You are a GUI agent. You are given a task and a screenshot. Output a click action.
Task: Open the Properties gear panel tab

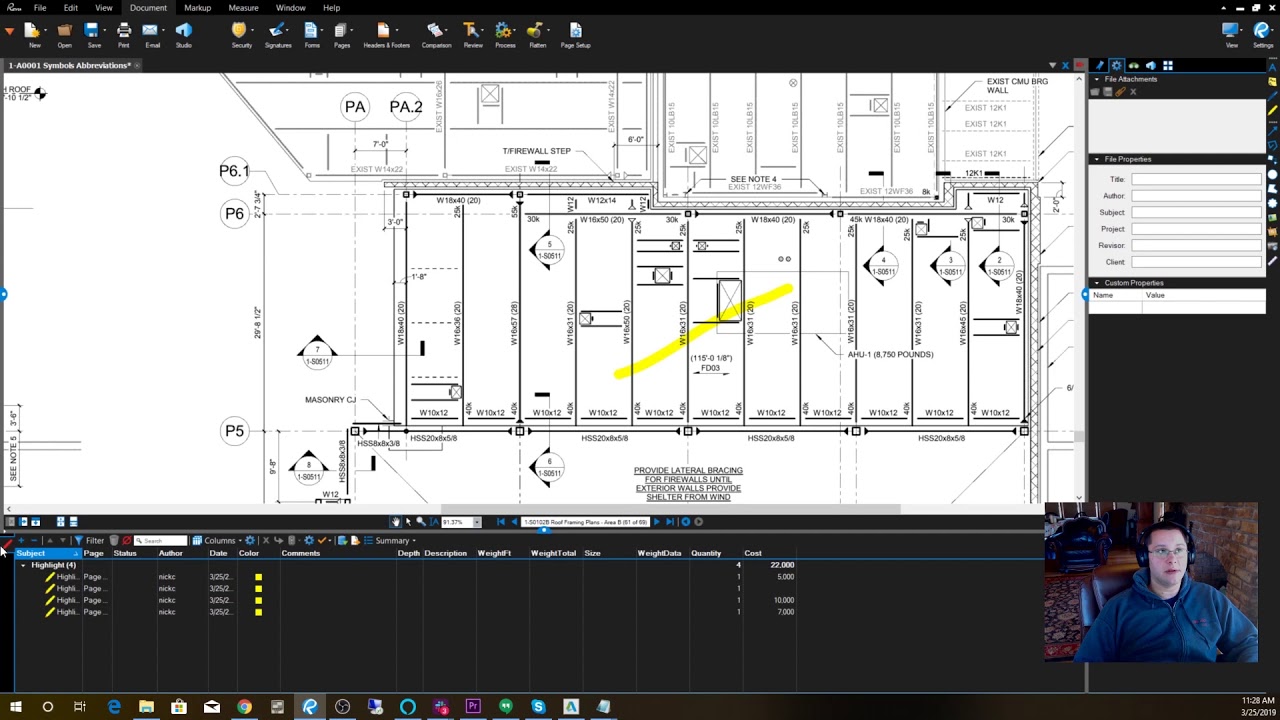coord(1116,65)
